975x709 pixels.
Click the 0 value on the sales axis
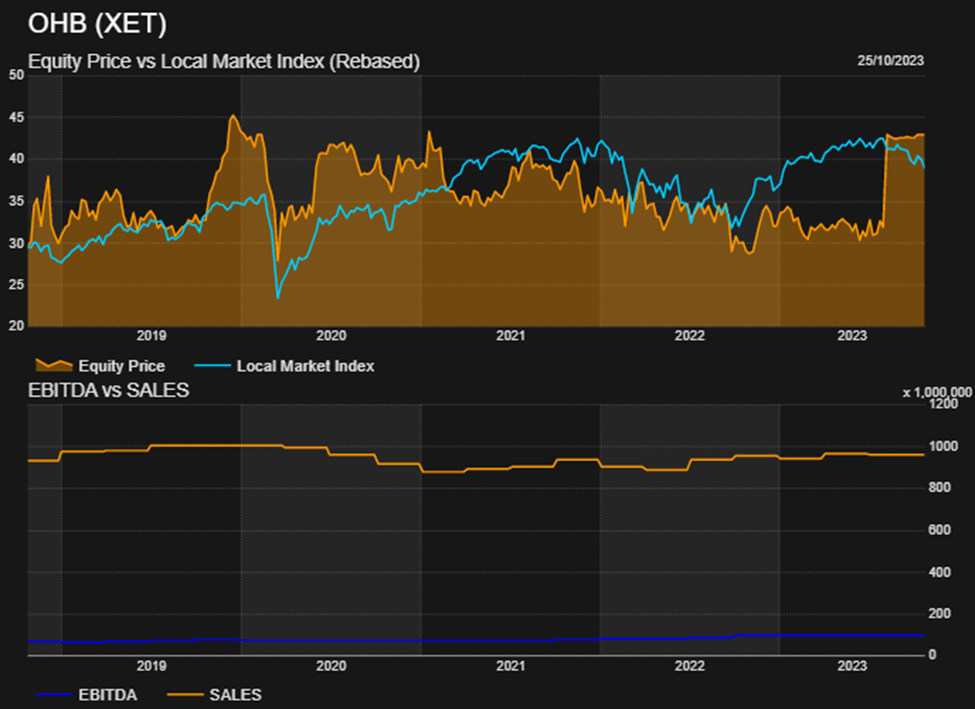(x=932, y=655)
